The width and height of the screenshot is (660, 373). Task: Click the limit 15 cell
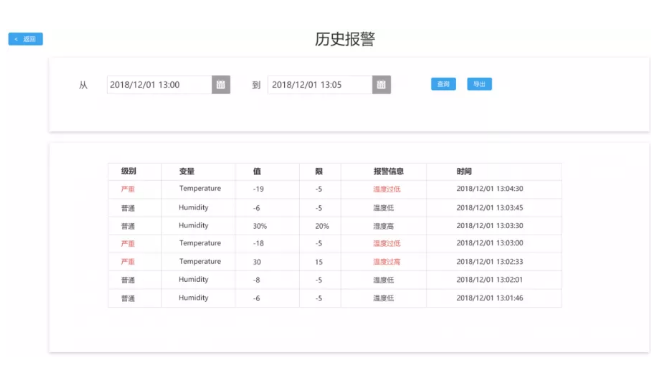pos(319,262)
